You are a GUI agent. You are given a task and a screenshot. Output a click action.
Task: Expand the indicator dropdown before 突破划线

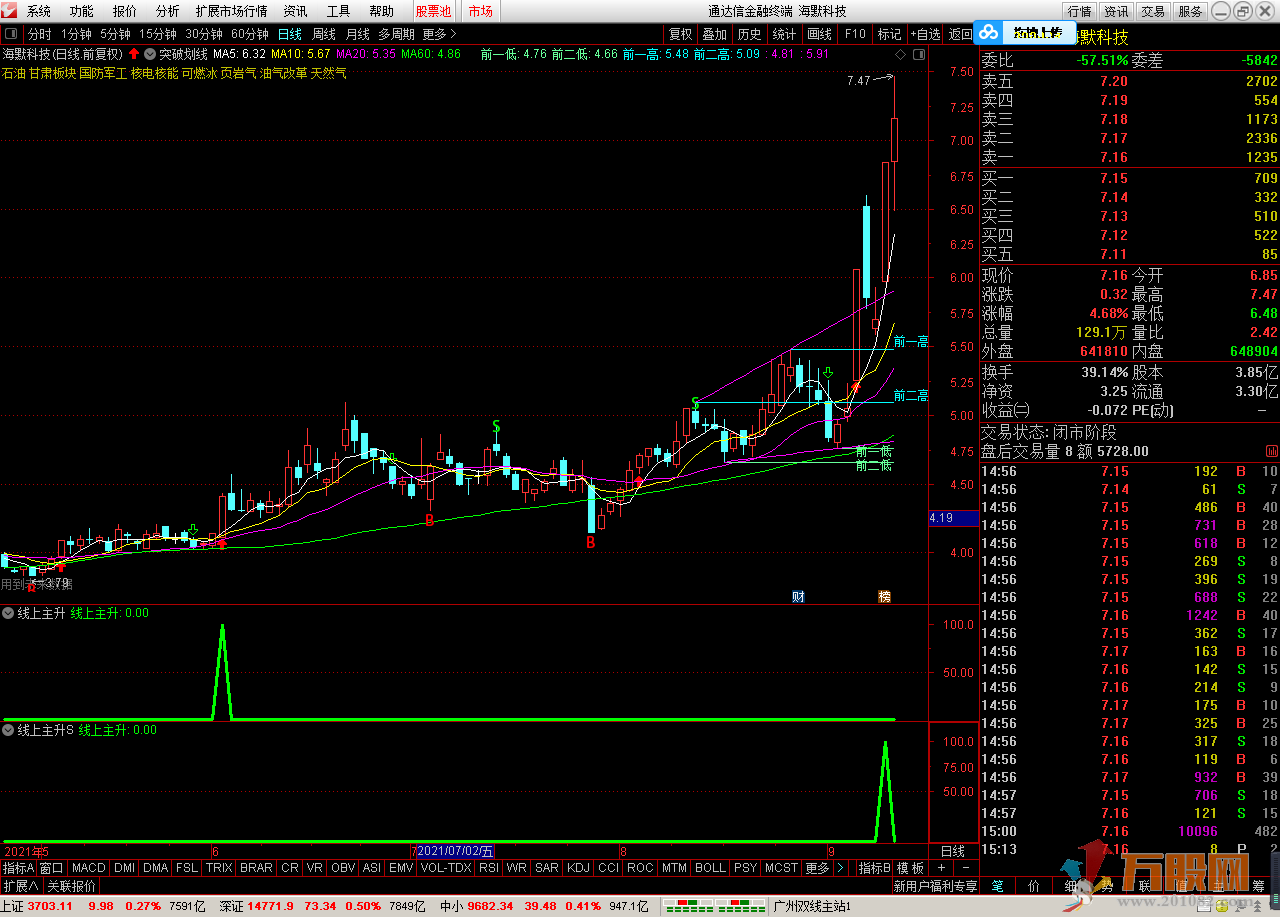click(150, 54)
